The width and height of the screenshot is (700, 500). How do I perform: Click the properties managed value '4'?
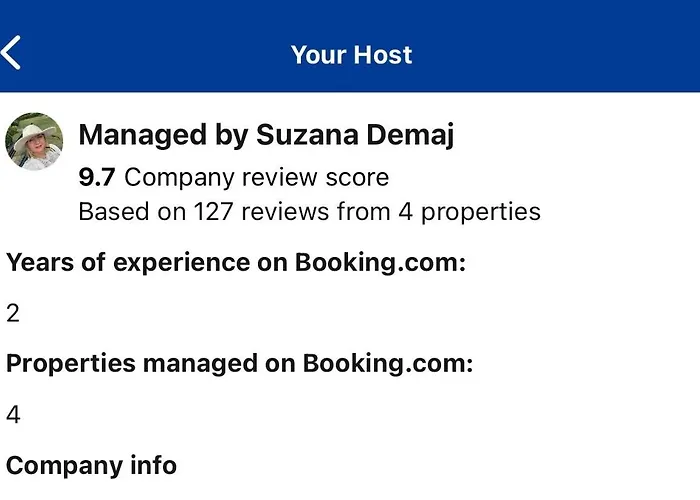point(13,415)
